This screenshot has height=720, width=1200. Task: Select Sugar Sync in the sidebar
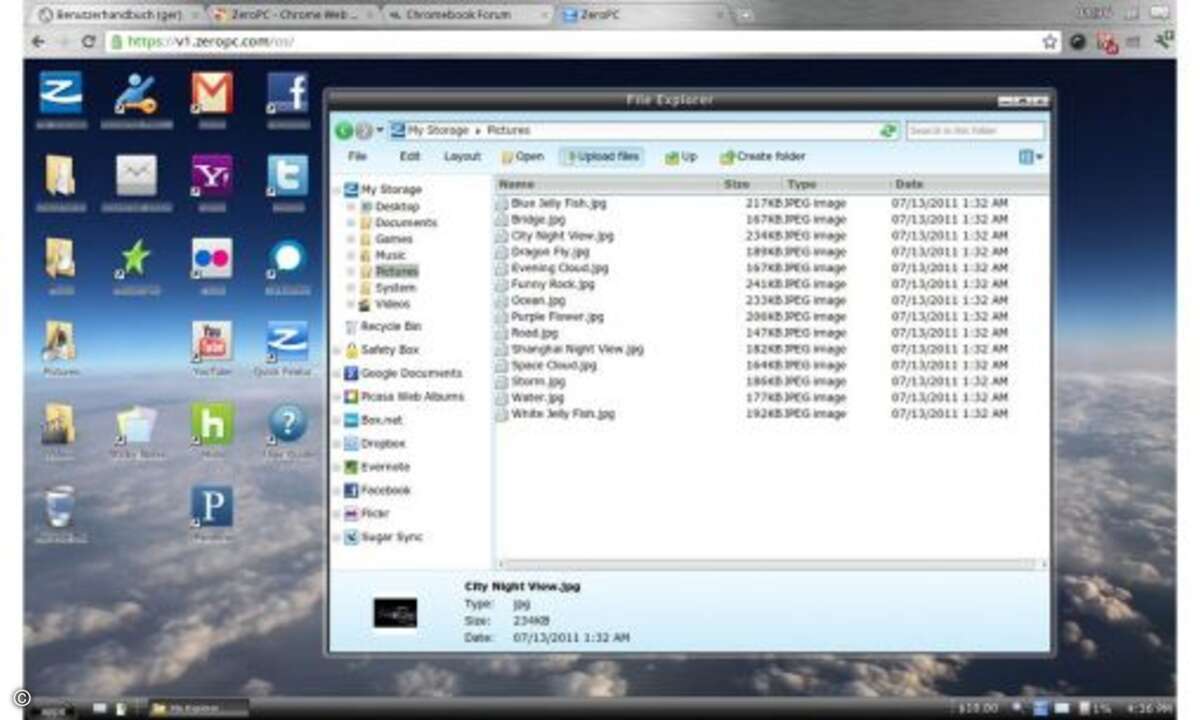[x=383, y=537]
